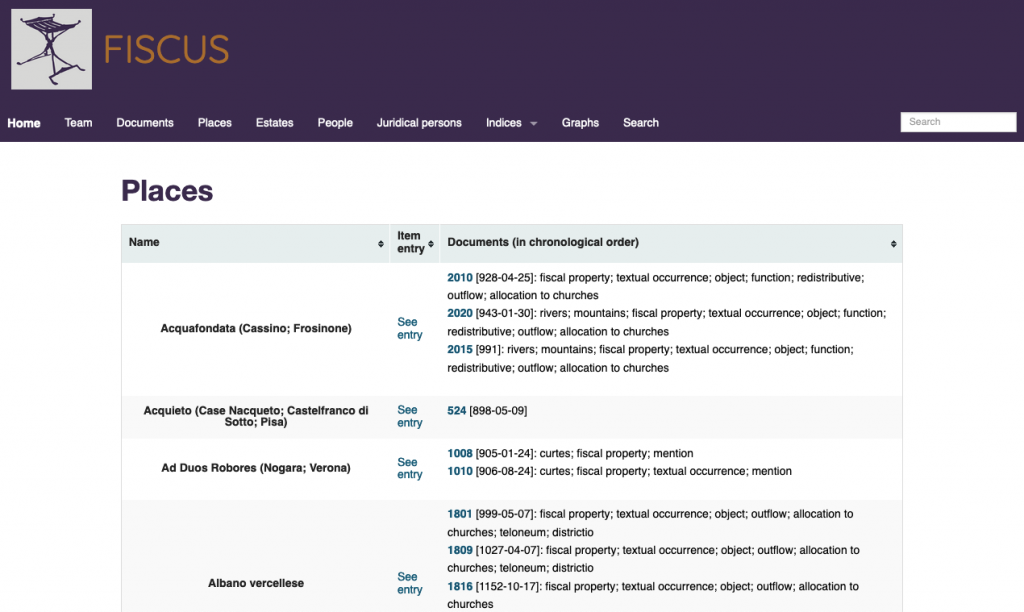Sort by Documents column arrows
Viewport: 1024px width, 612px height.
[893, 244]
